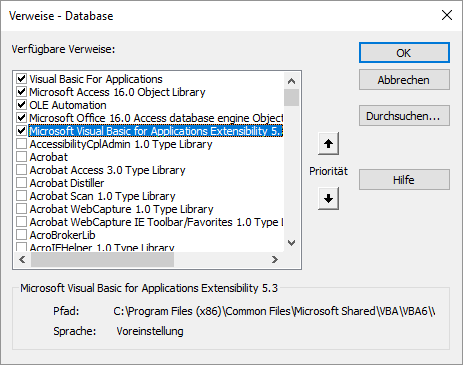The height and width of the screenshot is (365, 463).
Task: Click list vertical scrollbar up arrow
Action: coord(292,81)
